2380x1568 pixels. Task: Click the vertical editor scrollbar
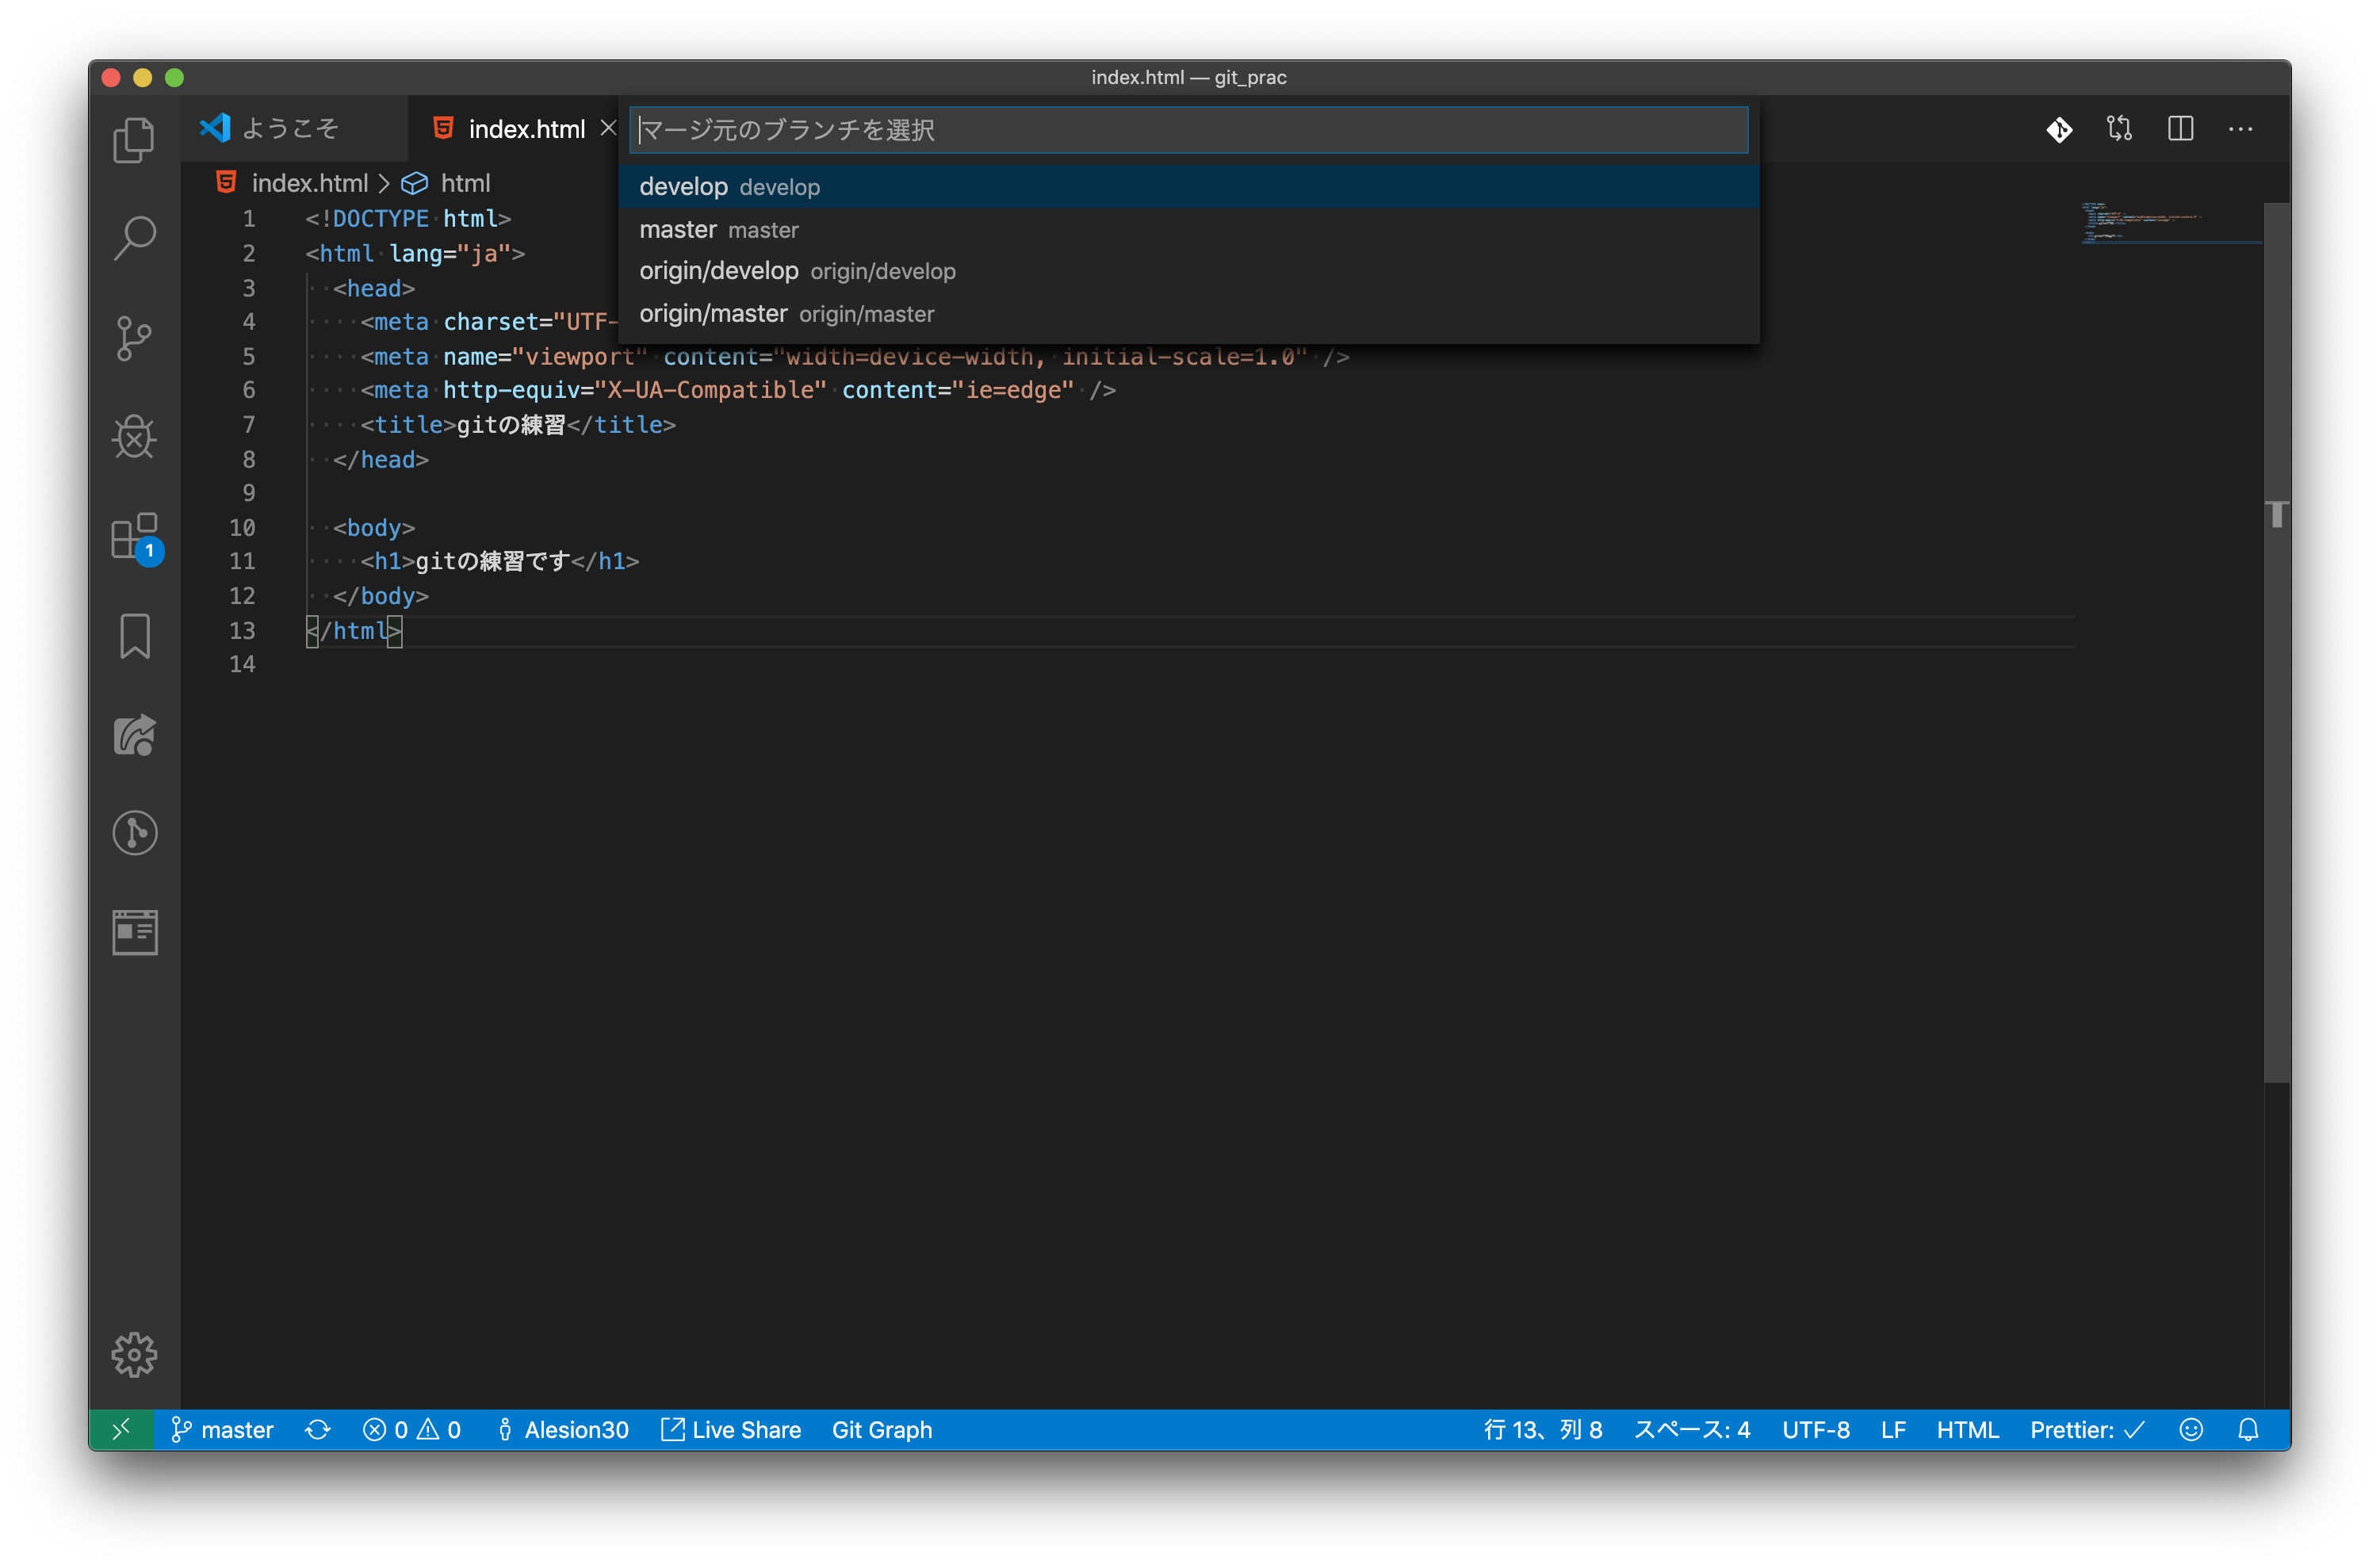coord(2278,642)
